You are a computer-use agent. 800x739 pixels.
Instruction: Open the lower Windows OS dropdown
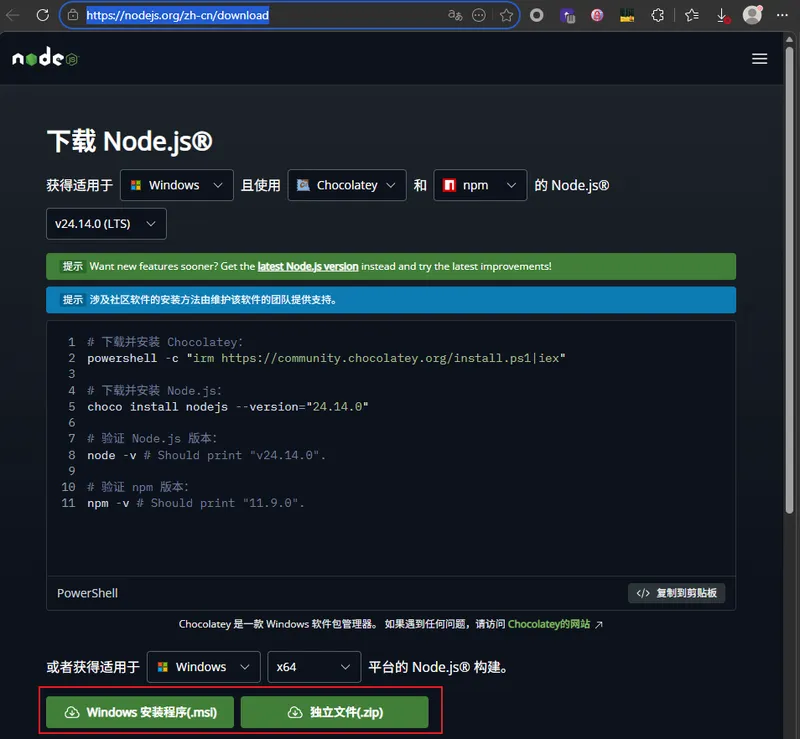204,667
